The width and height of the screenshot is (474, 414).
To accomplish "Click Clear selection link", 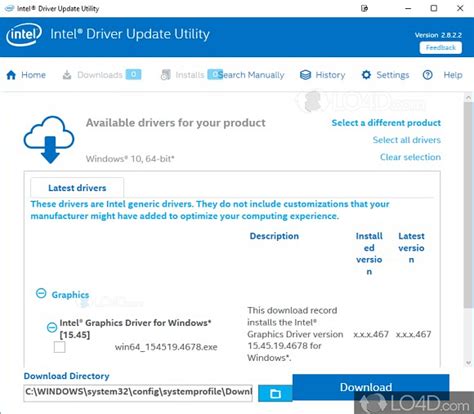I will tap(410, 157).
